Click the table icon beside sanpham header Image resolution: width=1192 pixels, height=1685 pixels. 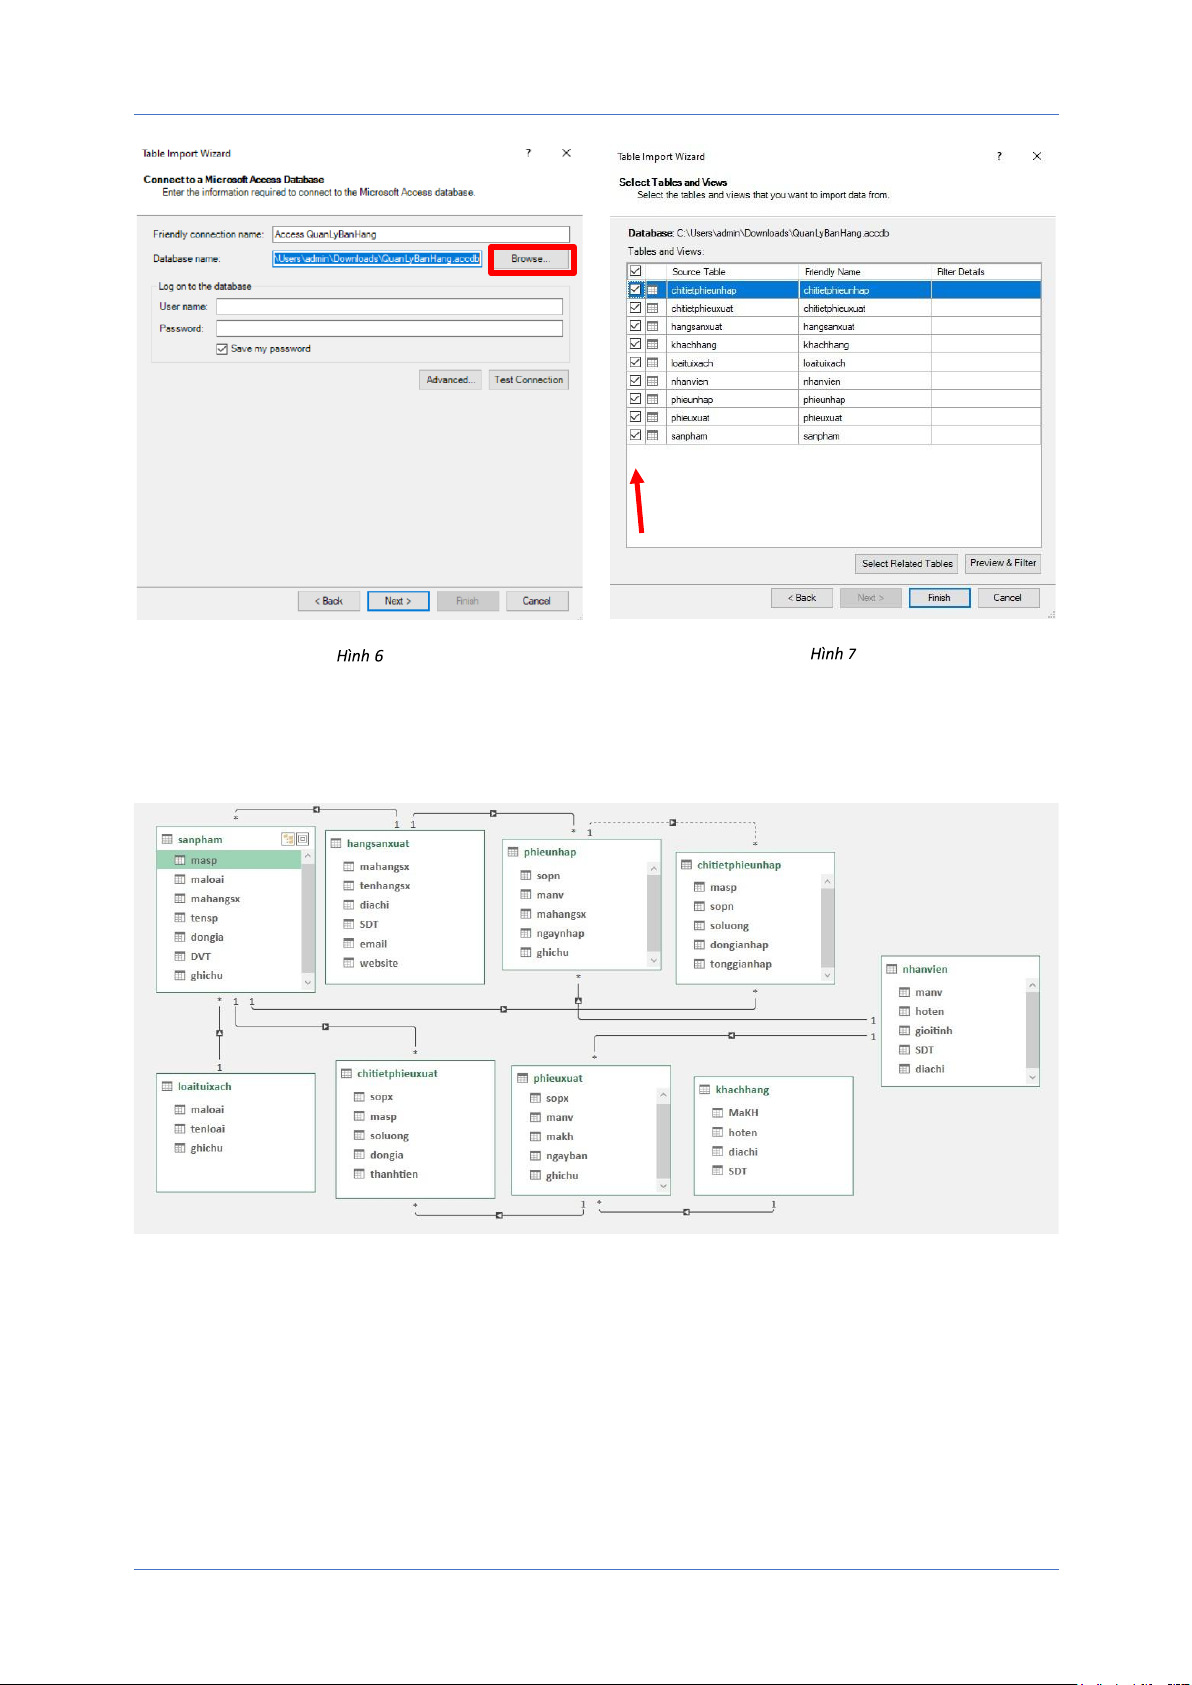(x=167, y=840)
